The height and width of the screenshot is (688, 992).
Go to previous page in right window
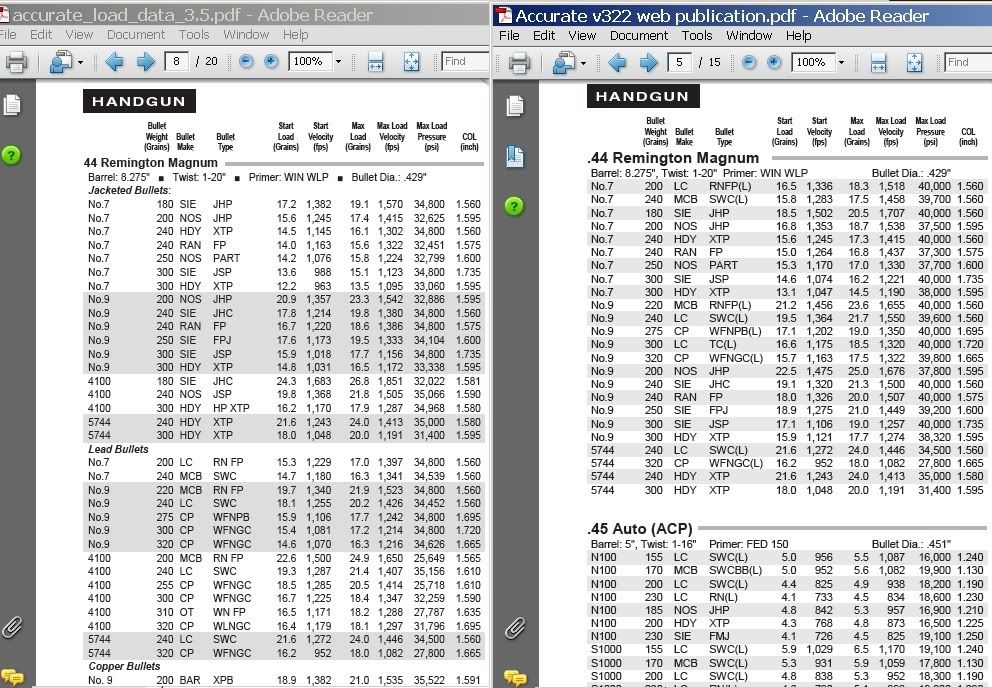(617, 62)
